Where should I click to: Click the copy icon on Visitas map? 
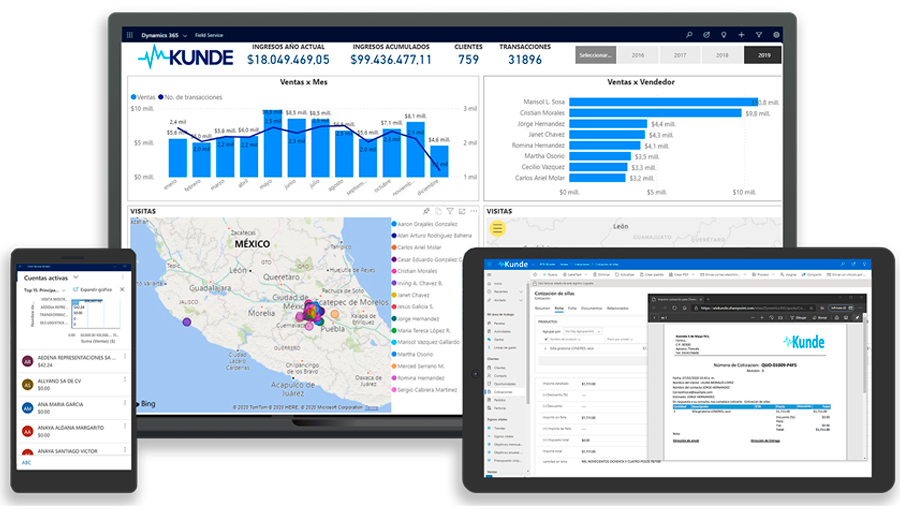[438, 211]
